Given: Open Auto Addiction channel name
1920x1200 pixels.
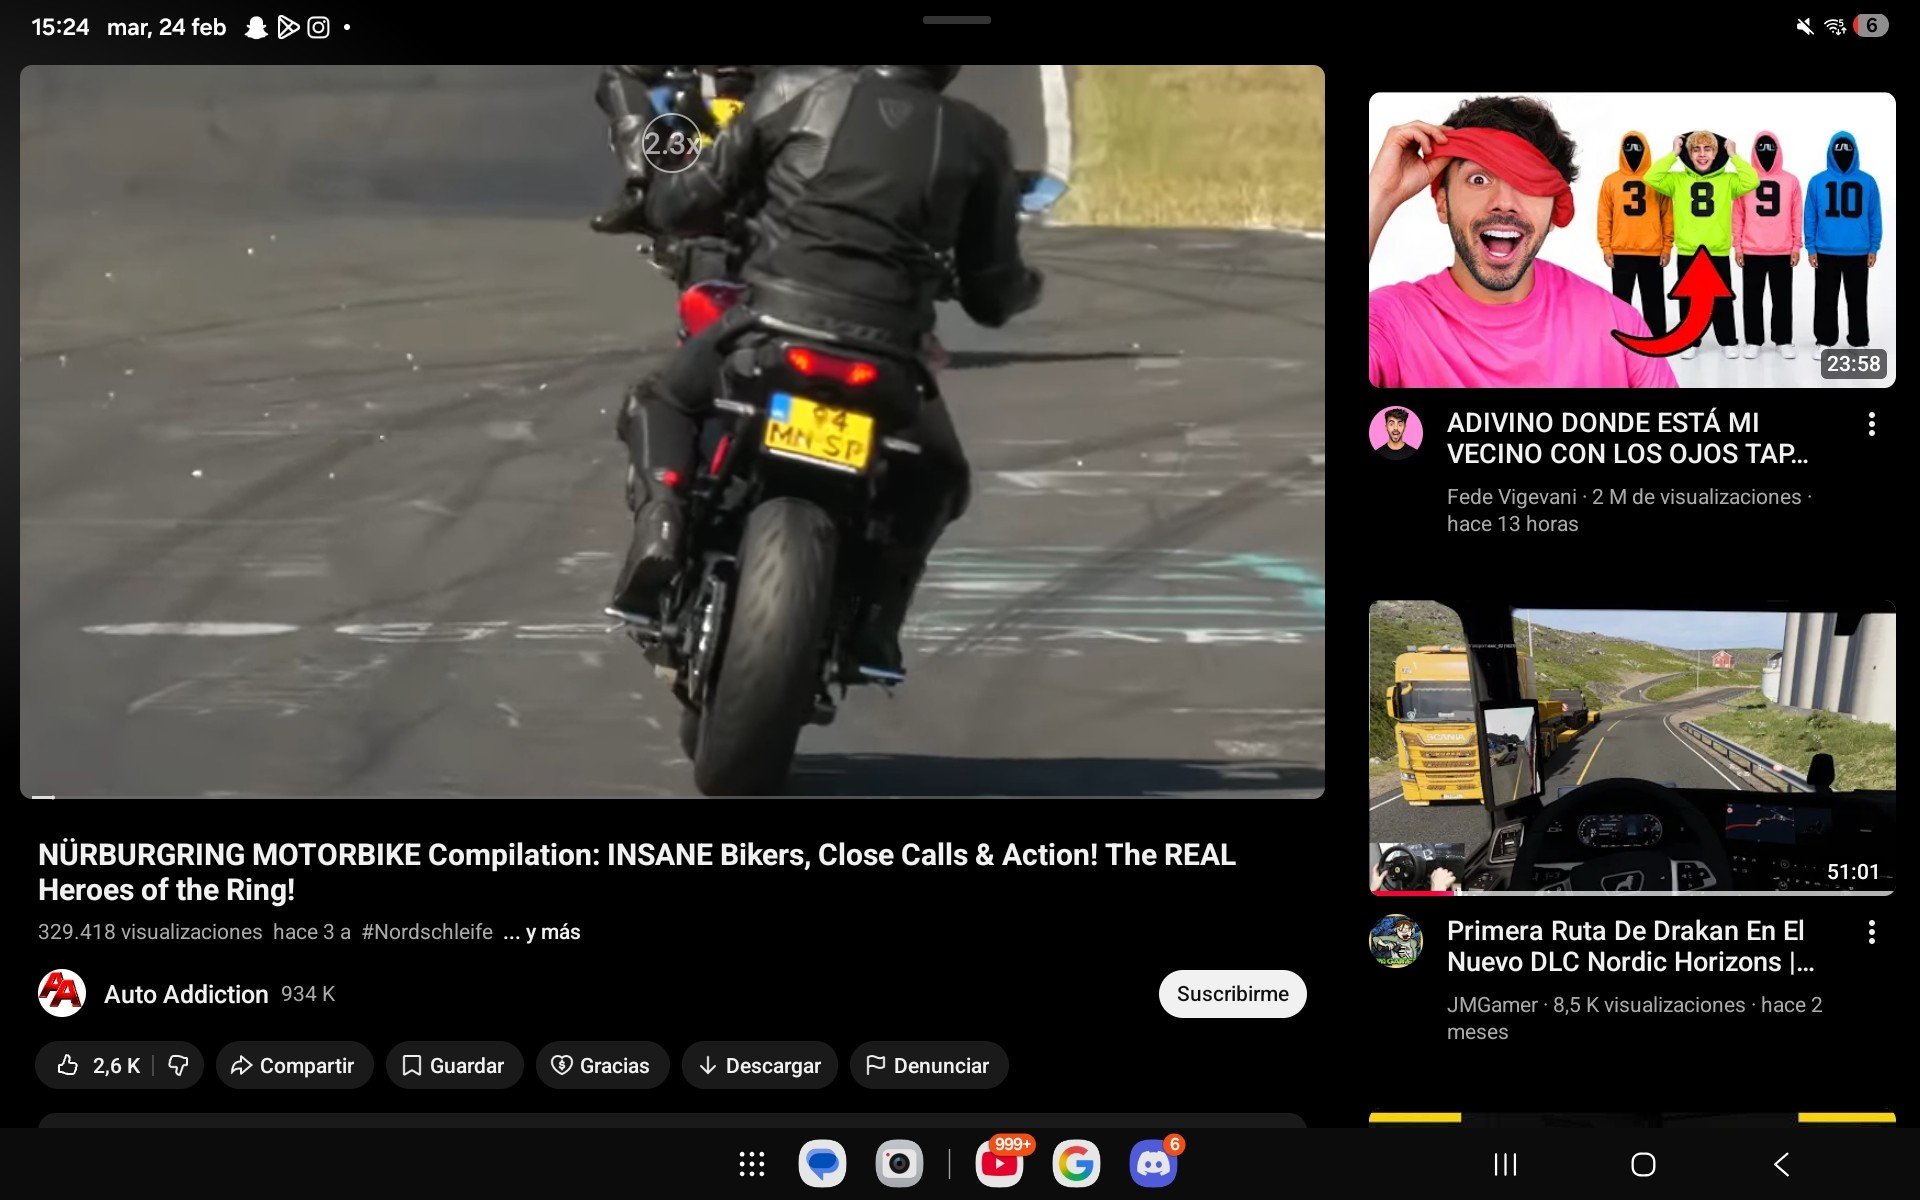Looking at the screenshot, I should [186, 994].
